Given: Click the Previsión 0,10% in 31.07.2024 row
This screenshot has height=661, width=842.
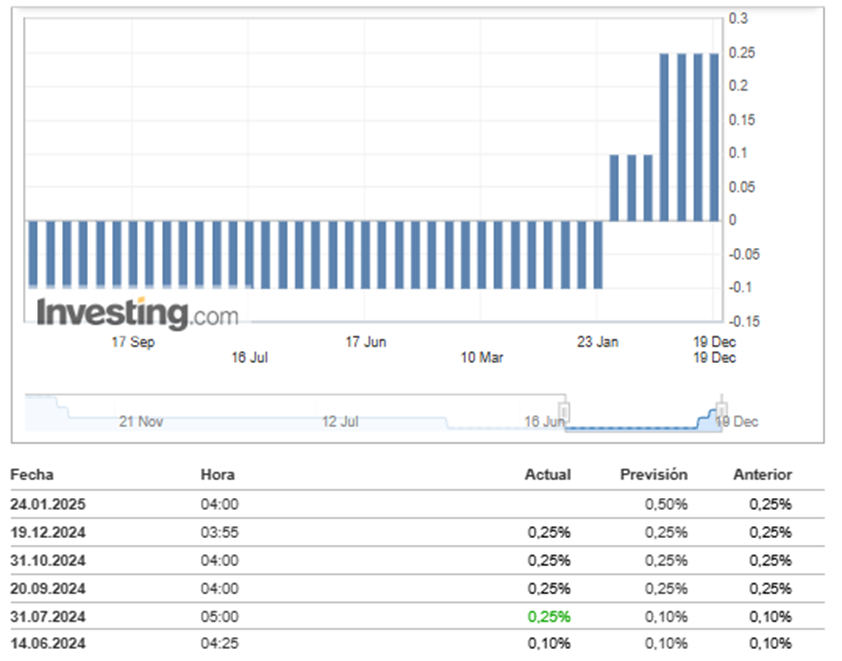Looking at the screenshot, I should point(666,616).
